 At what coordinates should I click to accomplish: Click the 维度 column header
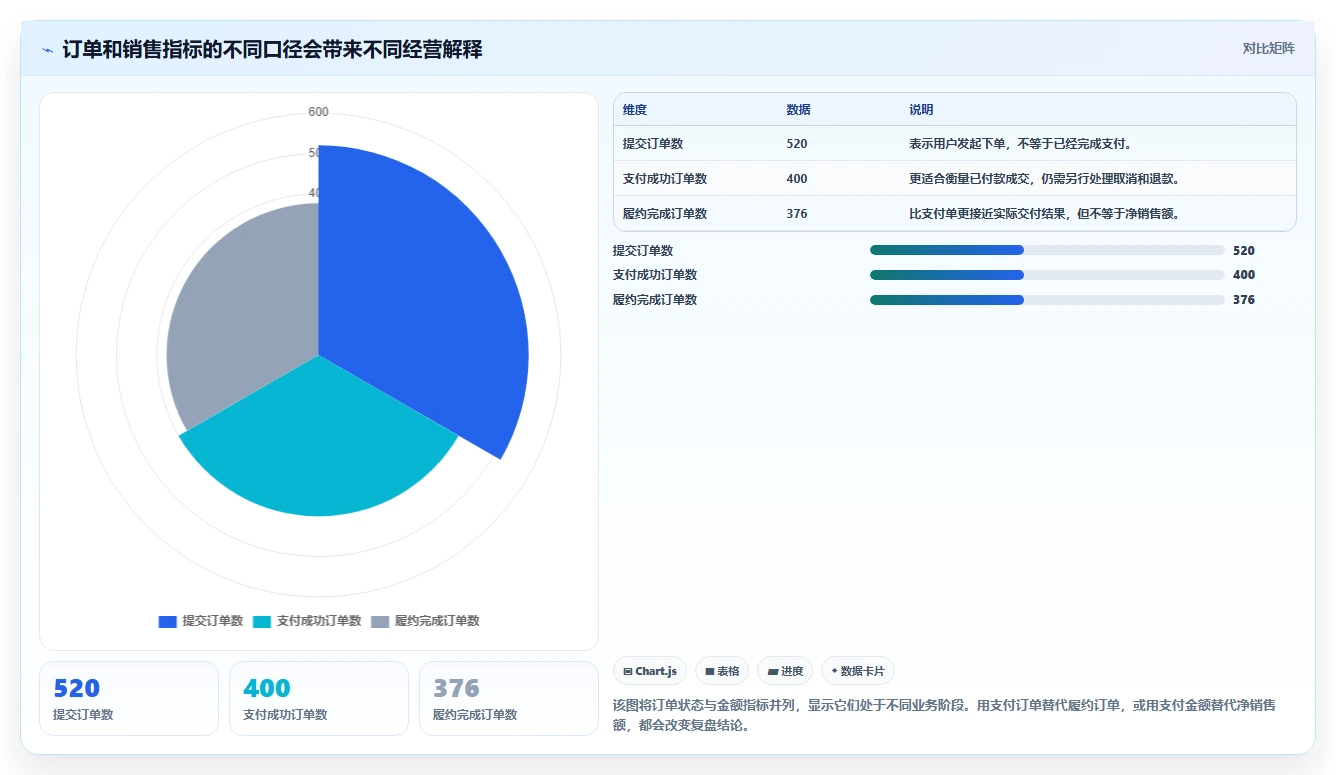coord(635,110)
